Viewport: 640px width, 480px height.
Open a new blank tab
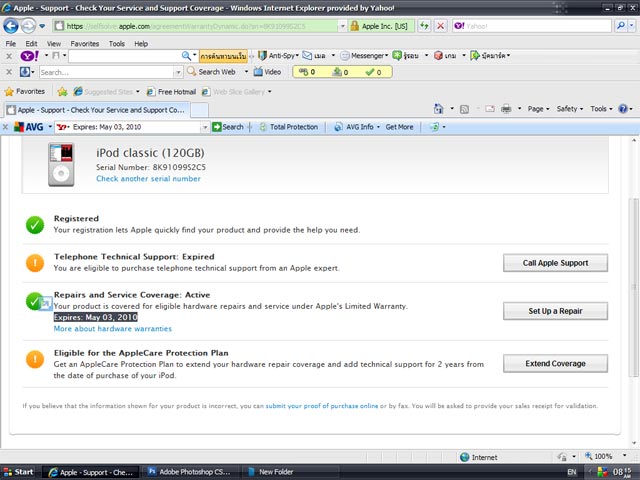point(200,110)
